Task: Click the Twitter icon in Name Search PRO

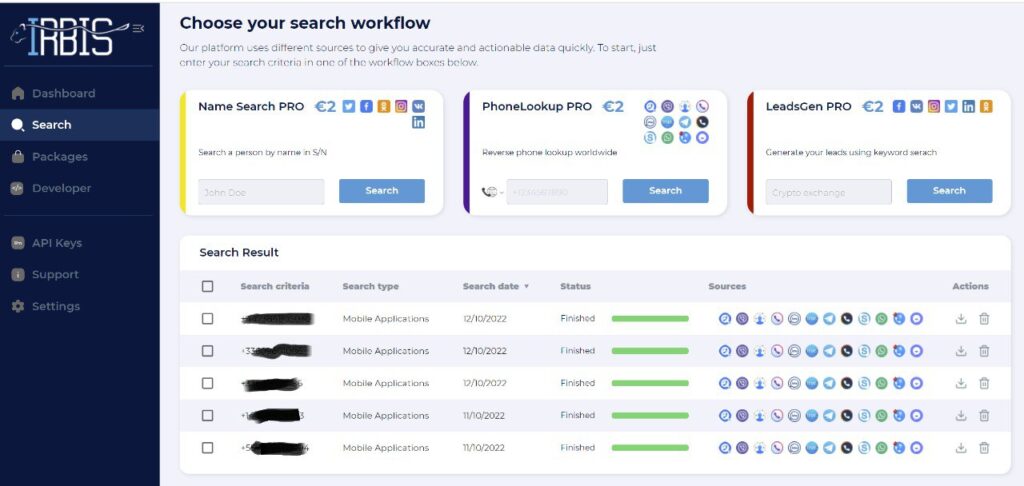Action: coord(348,106)
